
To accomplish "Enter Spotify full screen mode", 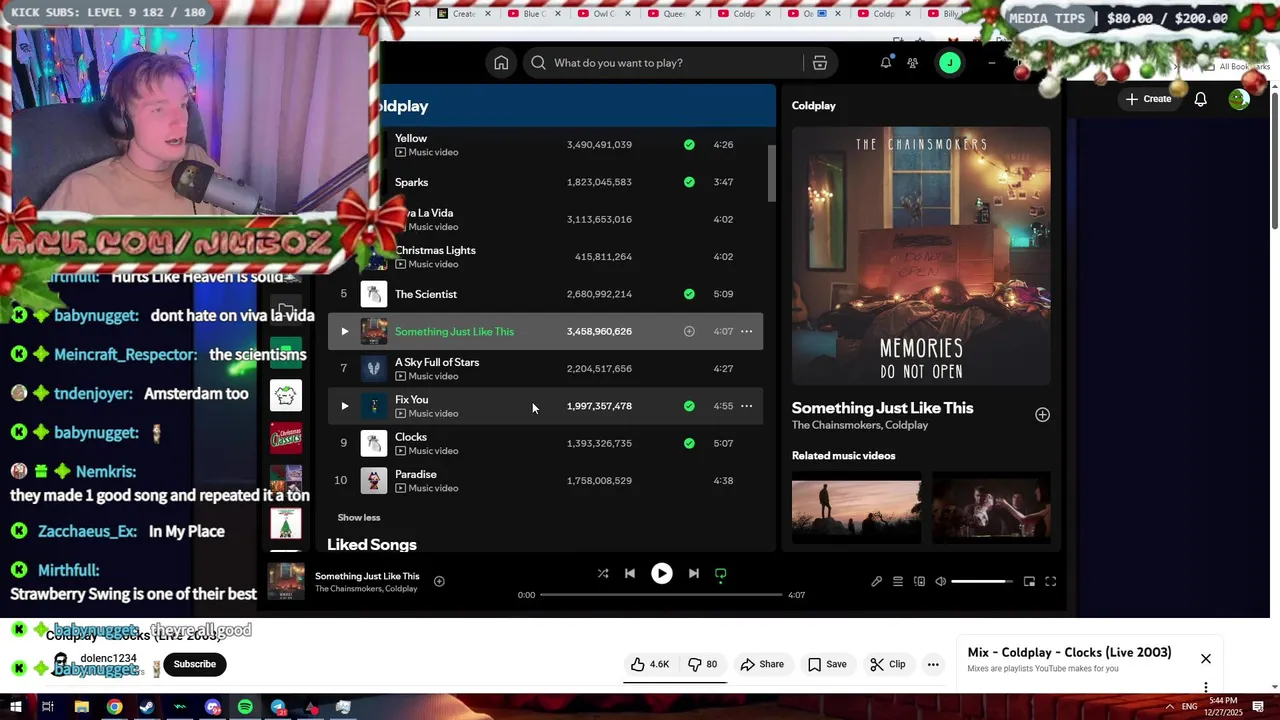I will (1051, 582).
